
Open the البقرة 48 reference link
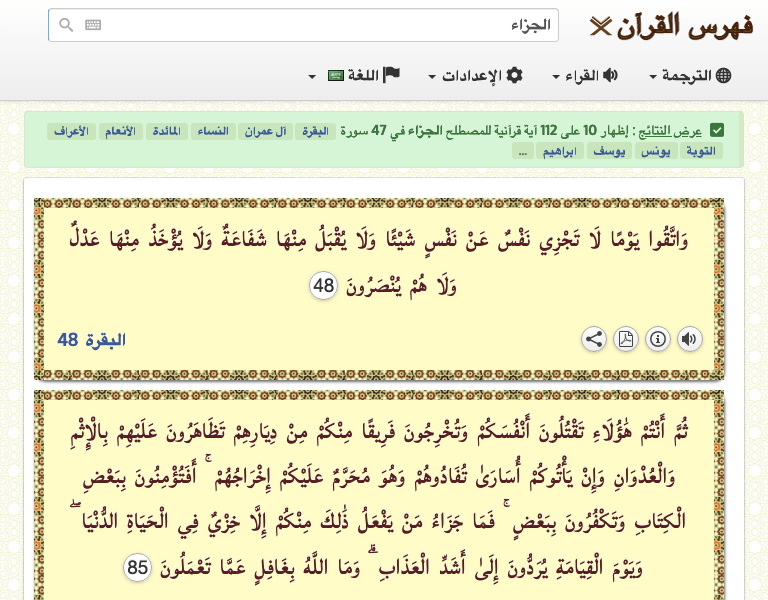pyautogui.click(x=92, y=339)
